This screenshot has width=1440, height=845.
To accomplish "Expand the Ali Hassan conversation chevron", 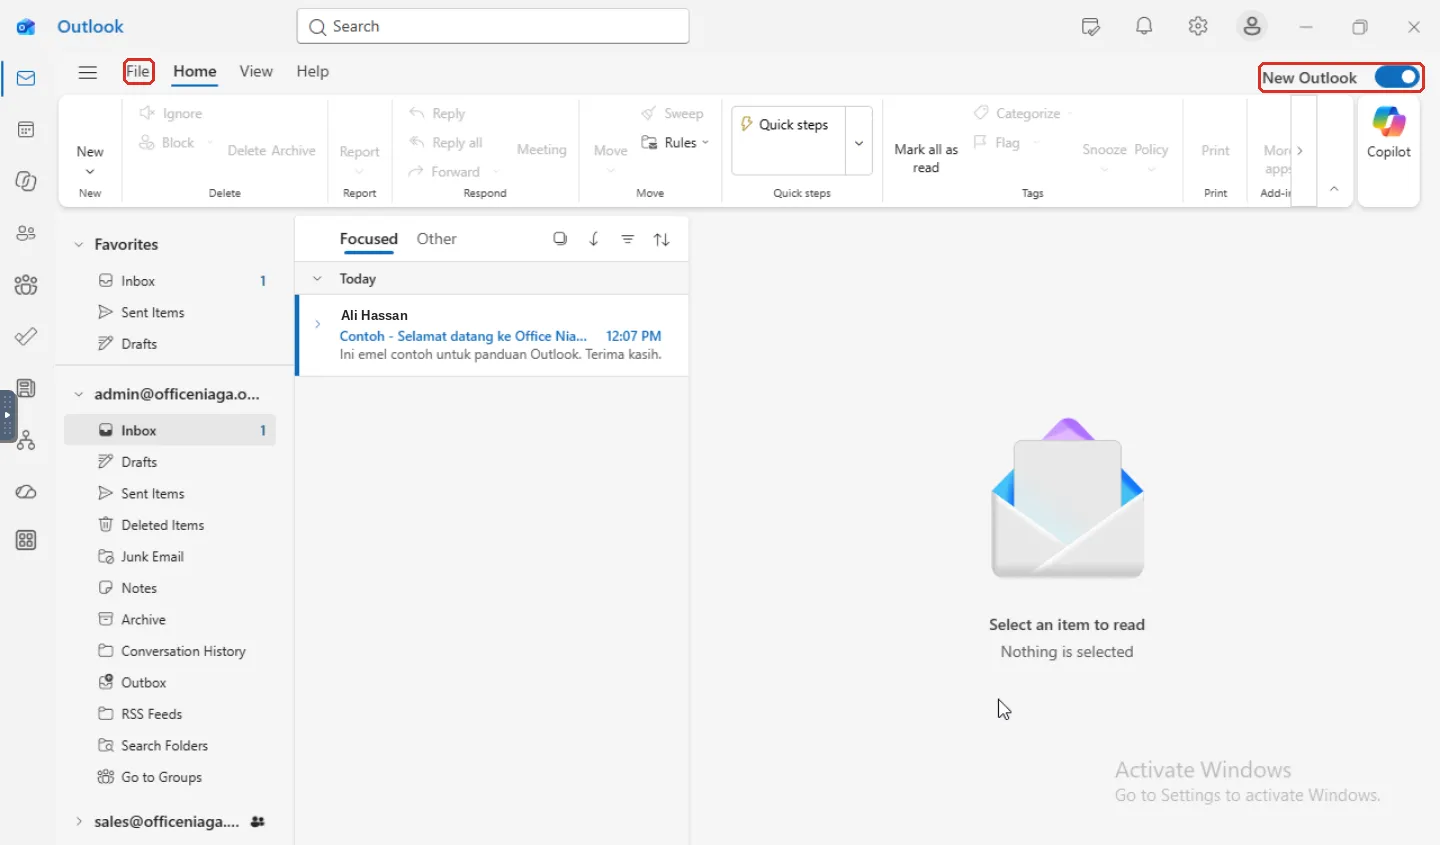I will click(x=318, y=324).
